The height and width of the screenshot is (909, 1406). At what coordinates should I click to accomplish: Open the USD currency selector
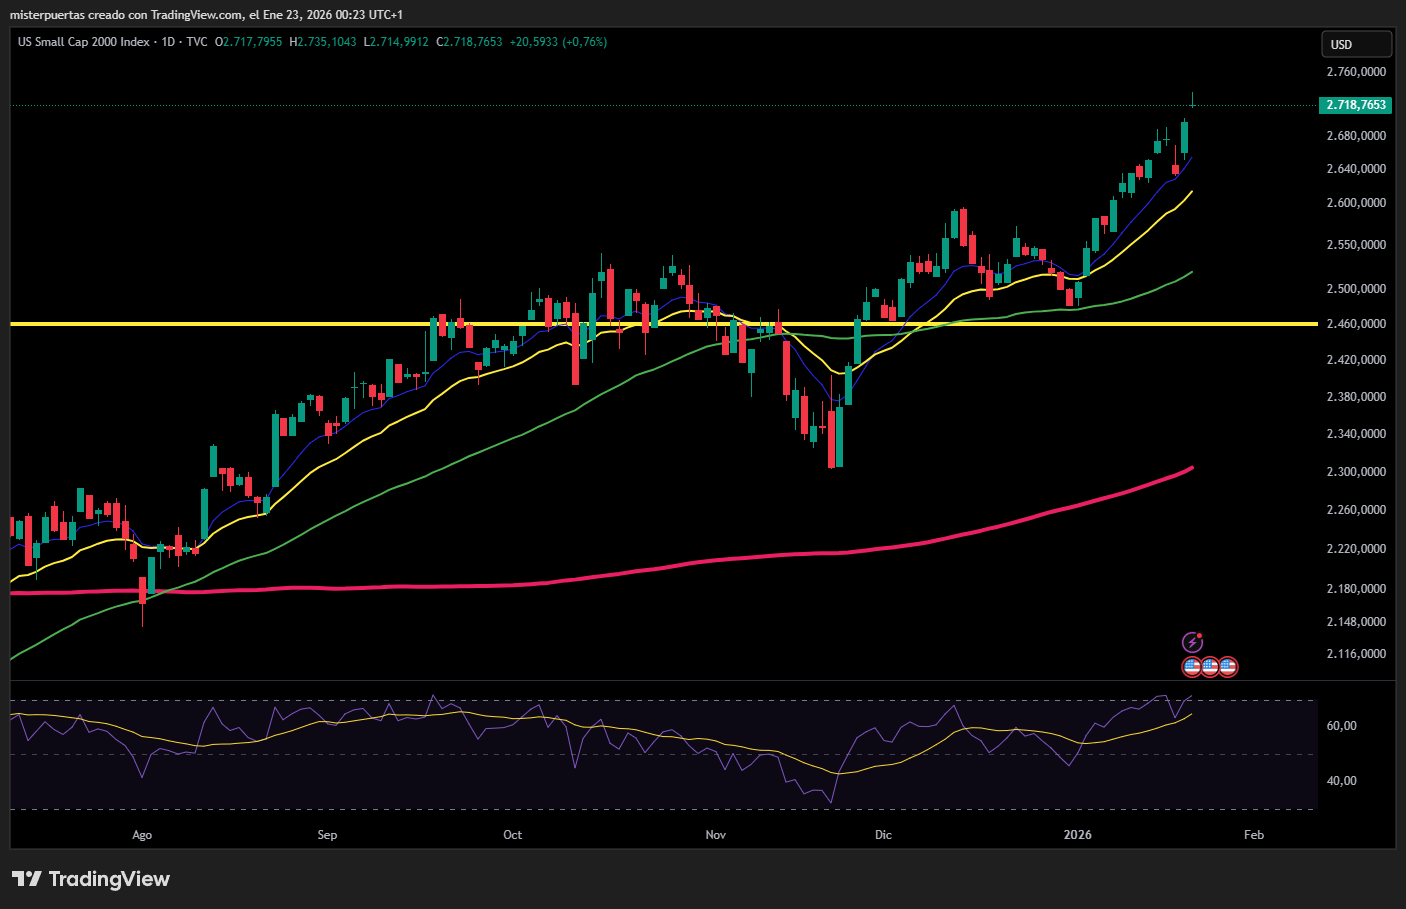click(1357, 44)
